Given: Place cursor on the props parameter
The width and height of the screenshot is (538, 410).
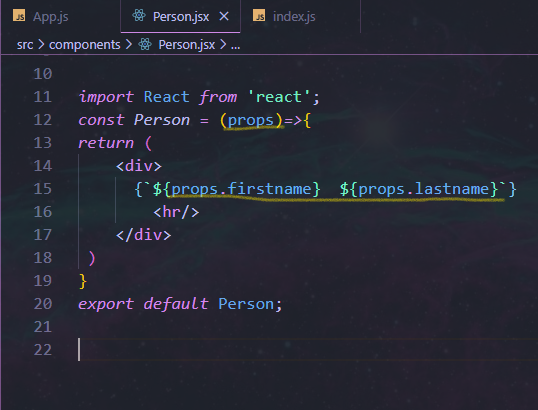Looking at the screenshot, I should pyautogui.click(x=250, y=120).
